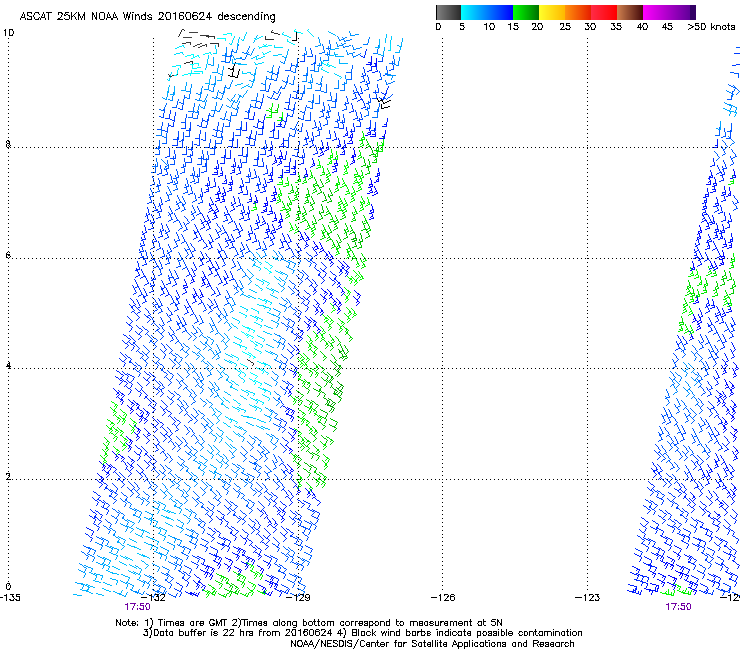Screen dimensions: 740x650
Task: Click the green 15-20 knots color bar segment
Action: pyautogui.click(x=526, y=12)
